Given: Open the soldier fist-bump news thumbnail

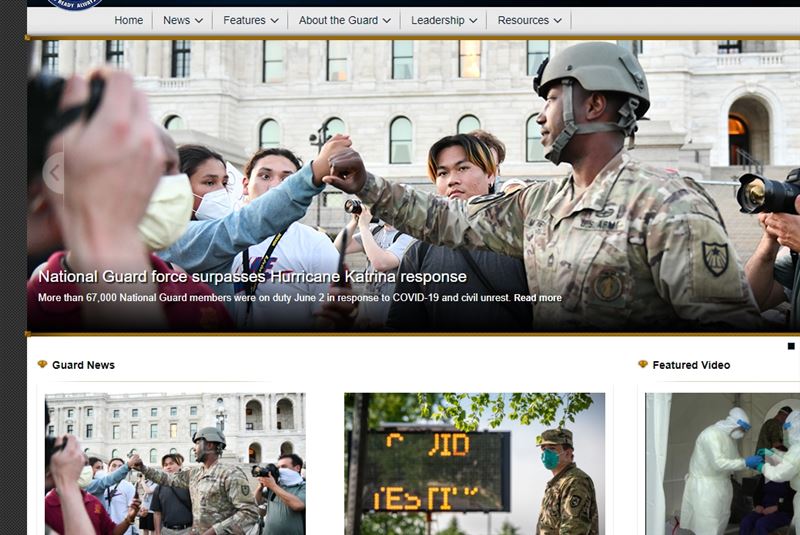Looking at the screenshot, I should (176, 464).
